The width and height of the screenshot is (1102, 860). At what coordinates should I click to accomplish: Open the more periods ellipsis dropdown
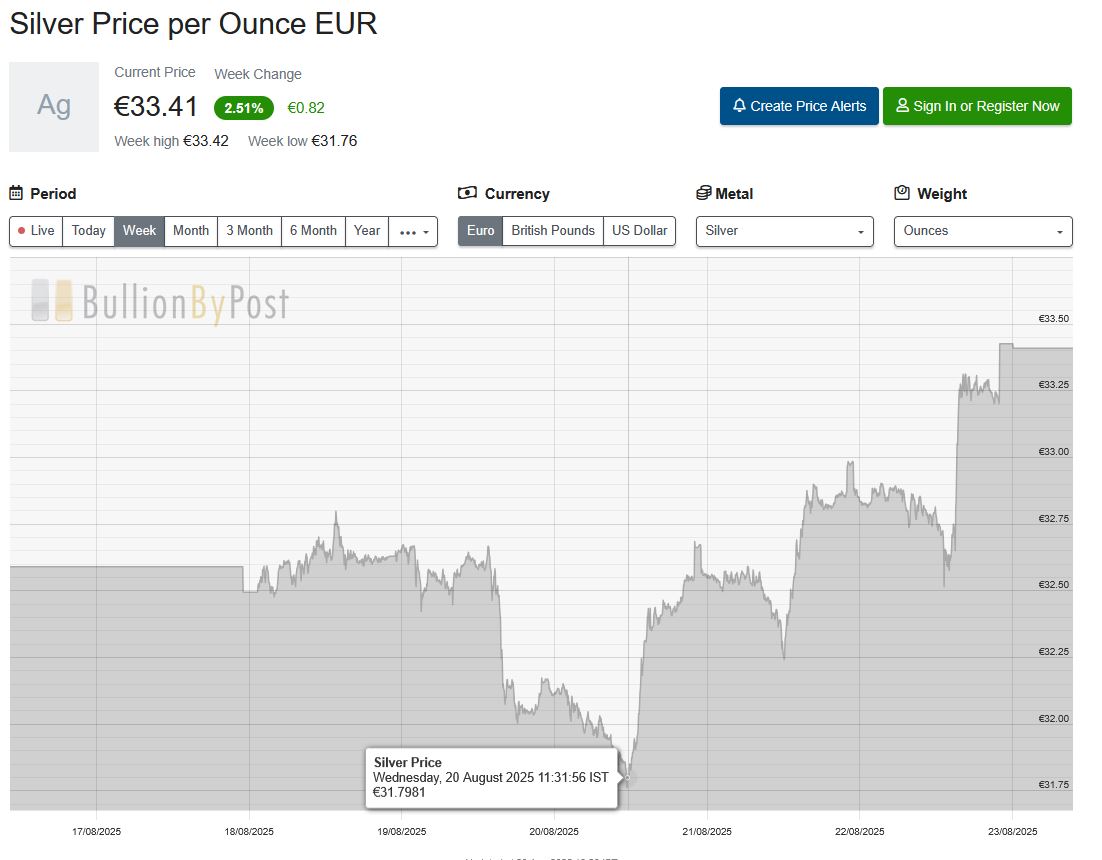(413, 231)
